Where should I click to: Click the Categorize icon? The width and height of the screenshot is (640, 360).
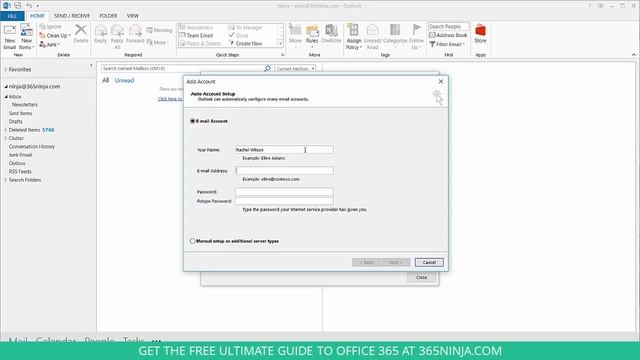[x=395, y=30]
